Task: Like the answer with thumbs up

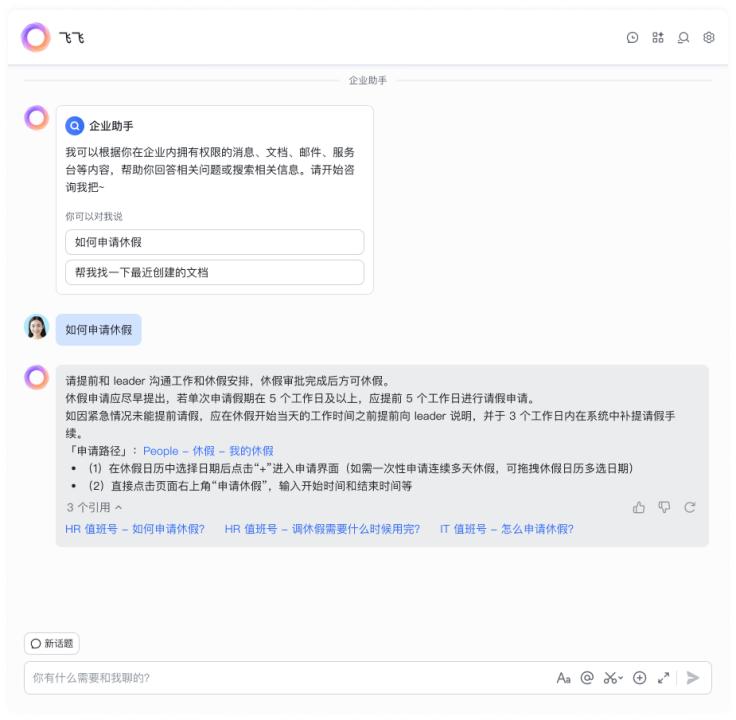Action: coord(638,507)
